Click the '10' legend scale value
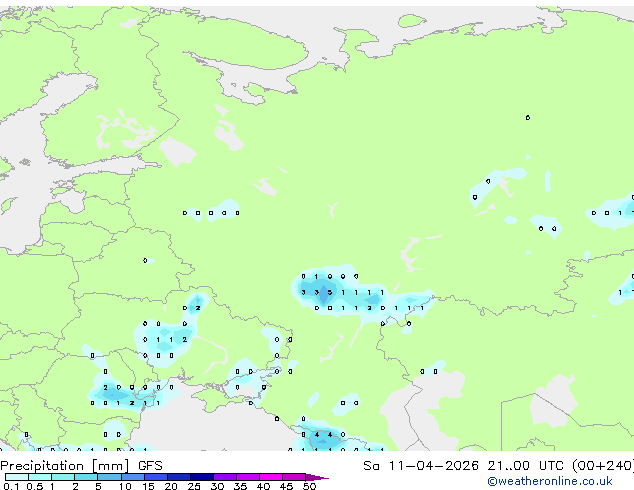Image resolution: width=634 pixels, height=490 pixels. tap(125, 486)
